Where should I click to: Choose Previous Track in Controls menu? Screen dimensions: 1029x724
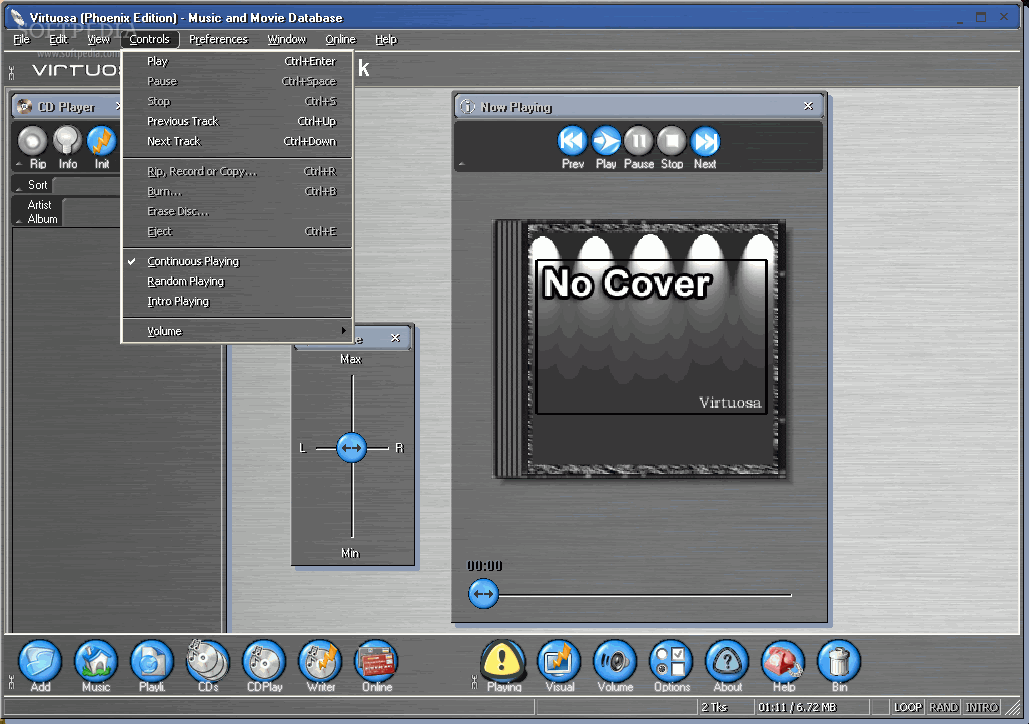(x=238, y=121)
